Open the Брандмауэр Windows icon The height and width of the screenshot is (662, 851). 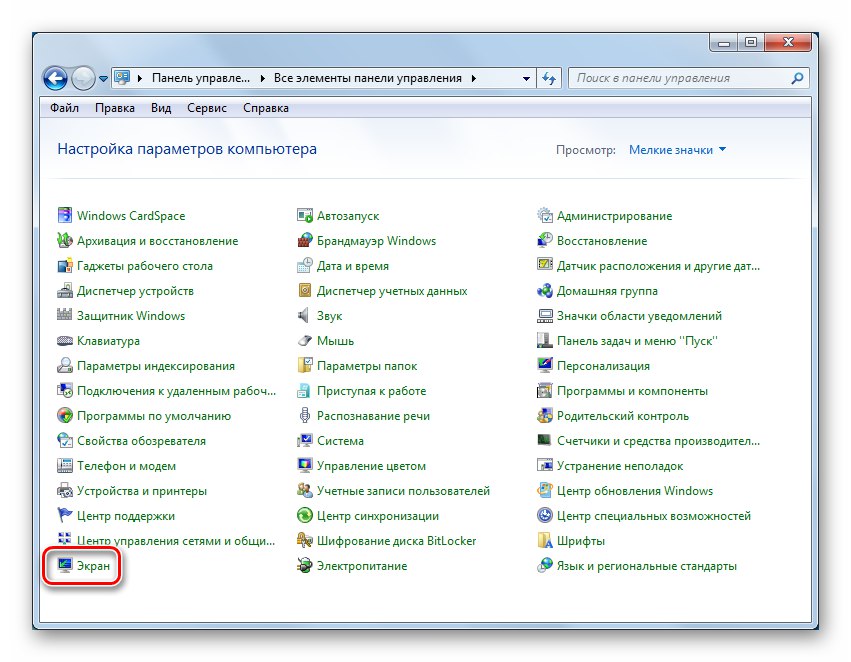tap(304, 240)
